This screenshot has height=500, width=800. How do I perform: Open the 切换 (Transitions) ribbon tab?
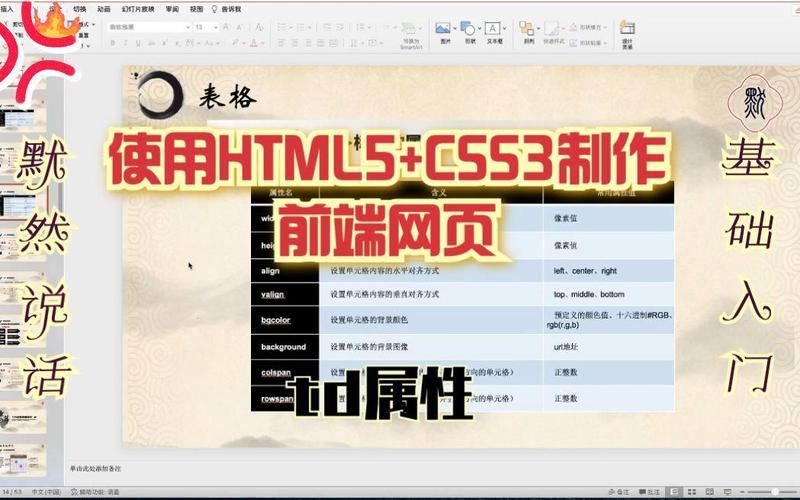click(80, 9)
